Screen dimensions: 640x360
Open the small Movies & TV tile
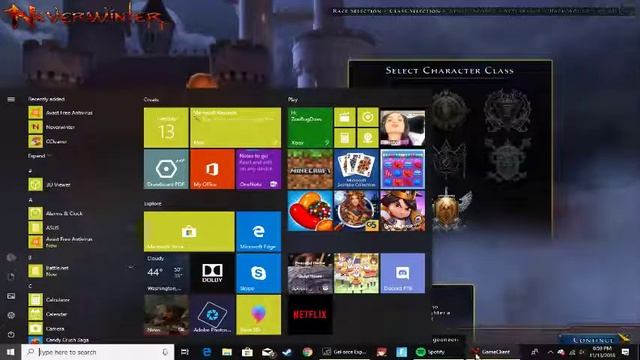[x=345, y=118]
